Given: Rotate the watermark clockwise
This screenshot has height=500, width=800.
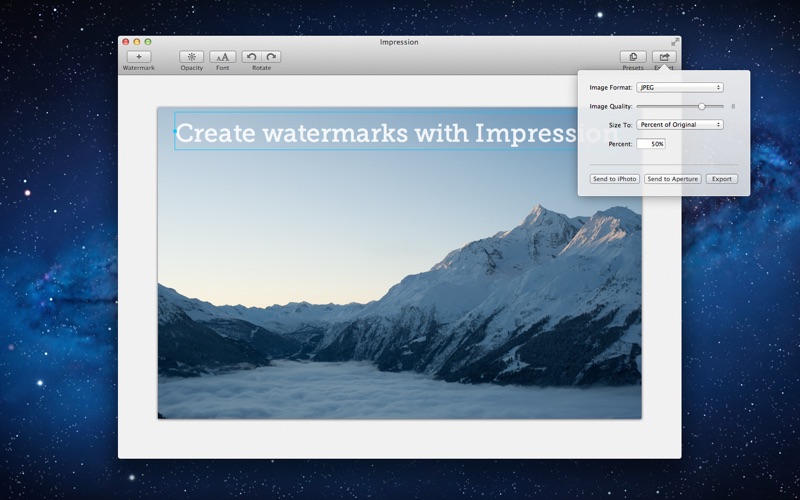Looking at the screenshot, I should [x=271, y=57].
